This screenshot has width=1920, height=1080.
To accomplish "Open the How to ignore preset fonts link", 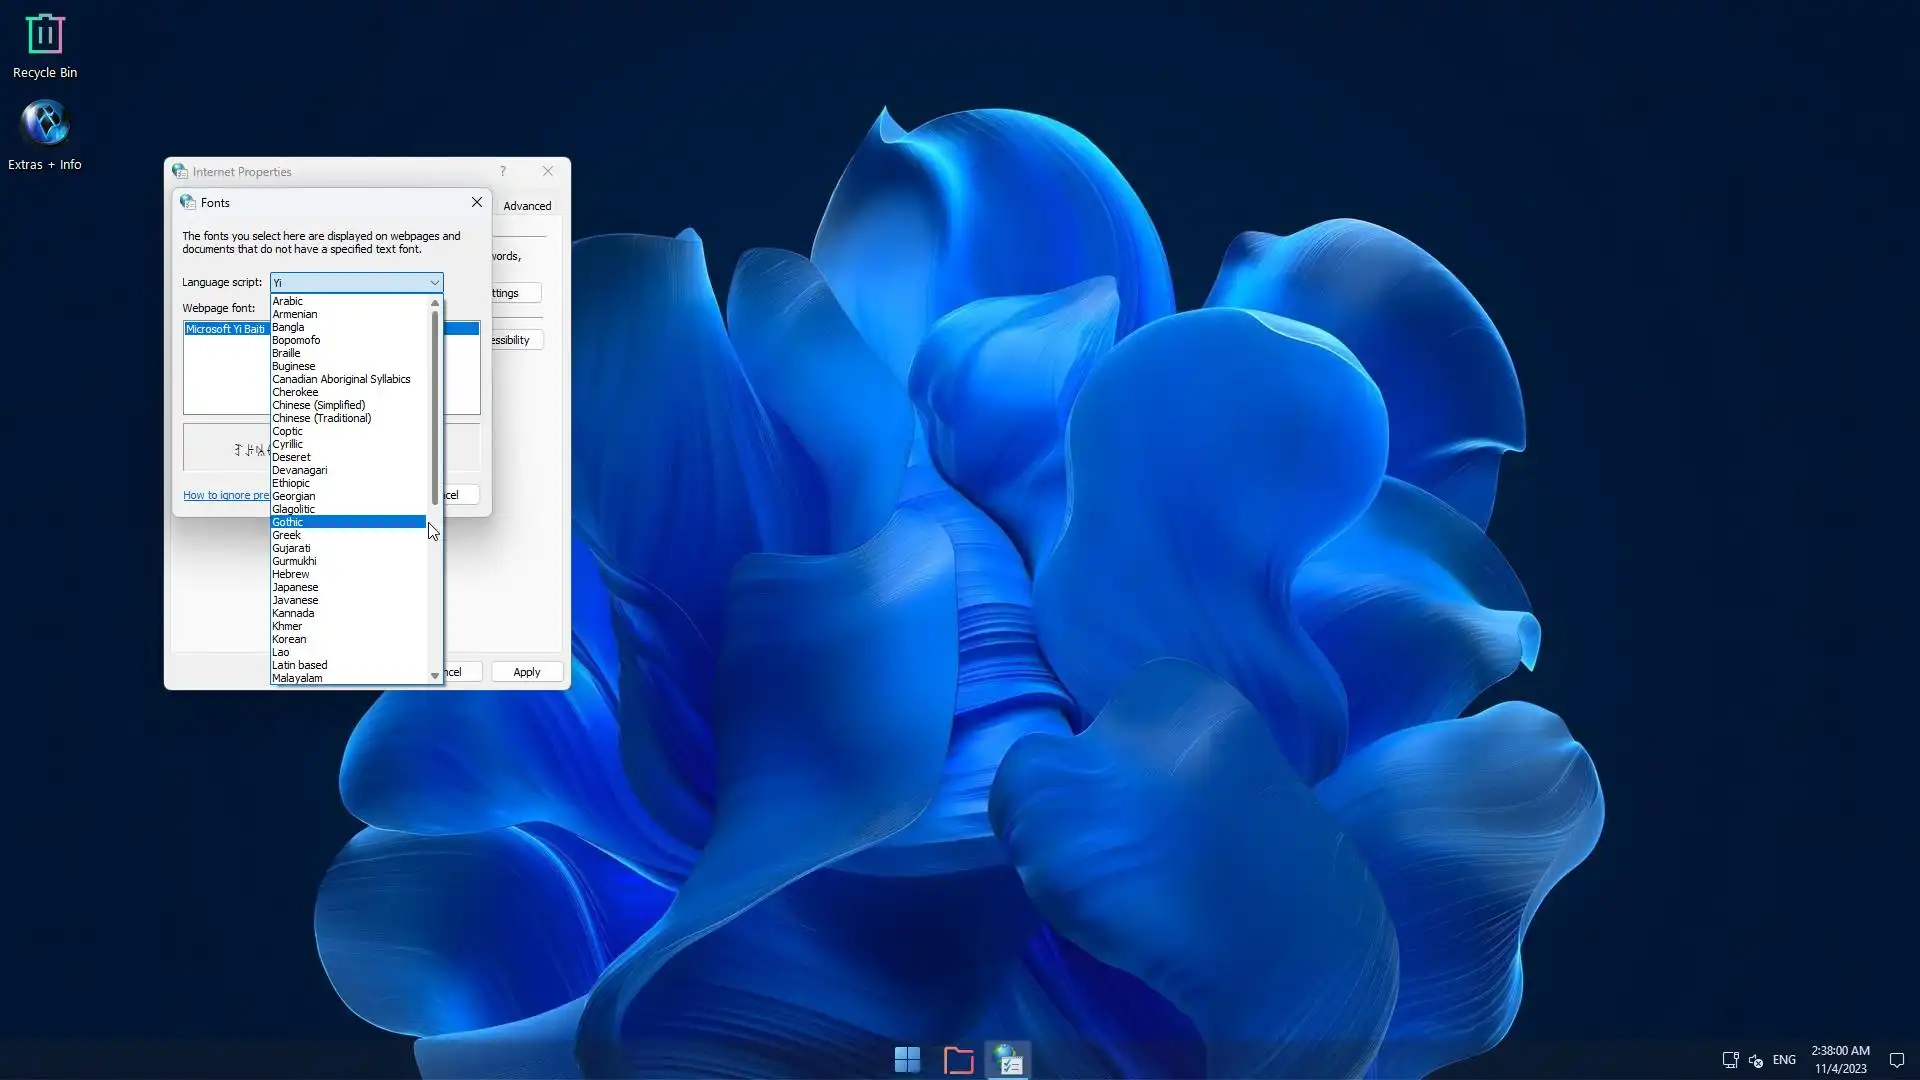I will (226, 495).
